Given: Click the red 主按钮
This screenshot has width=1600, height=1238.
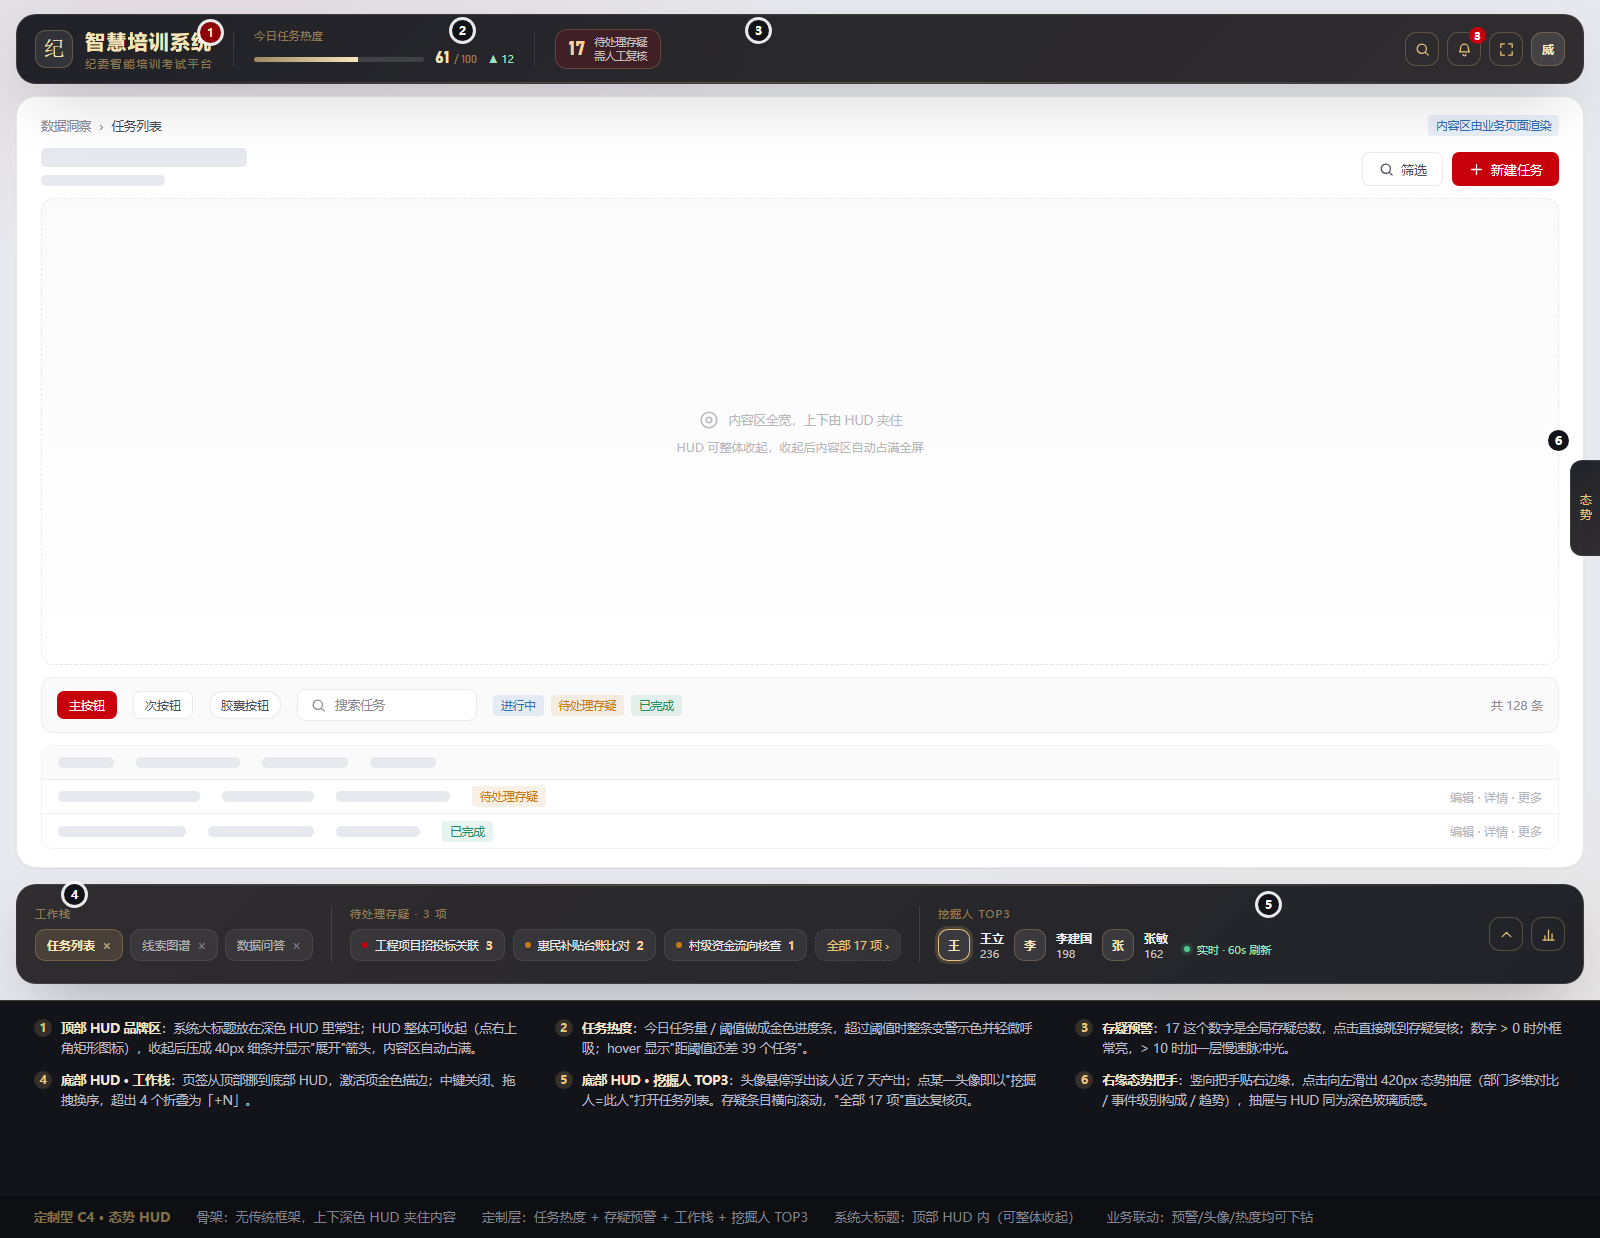Looking at the screenshot, I should pos(87,705).
